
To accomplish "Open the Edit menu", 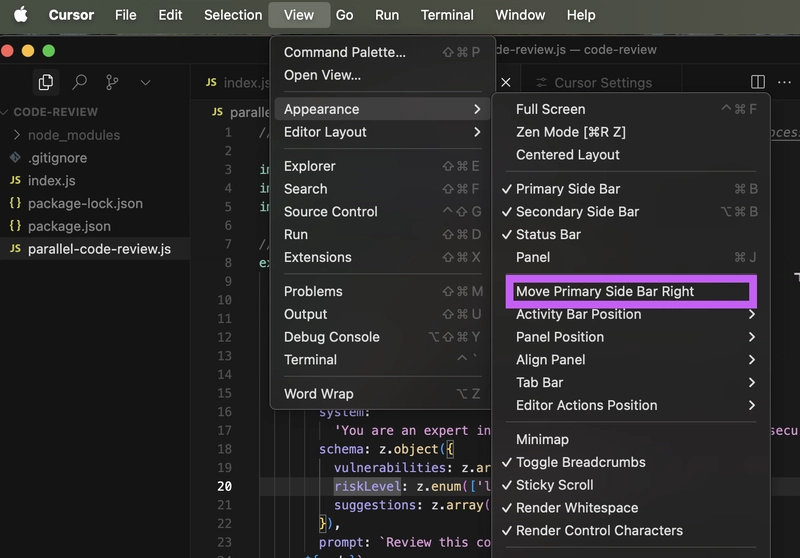I will (x=170, y=15).
